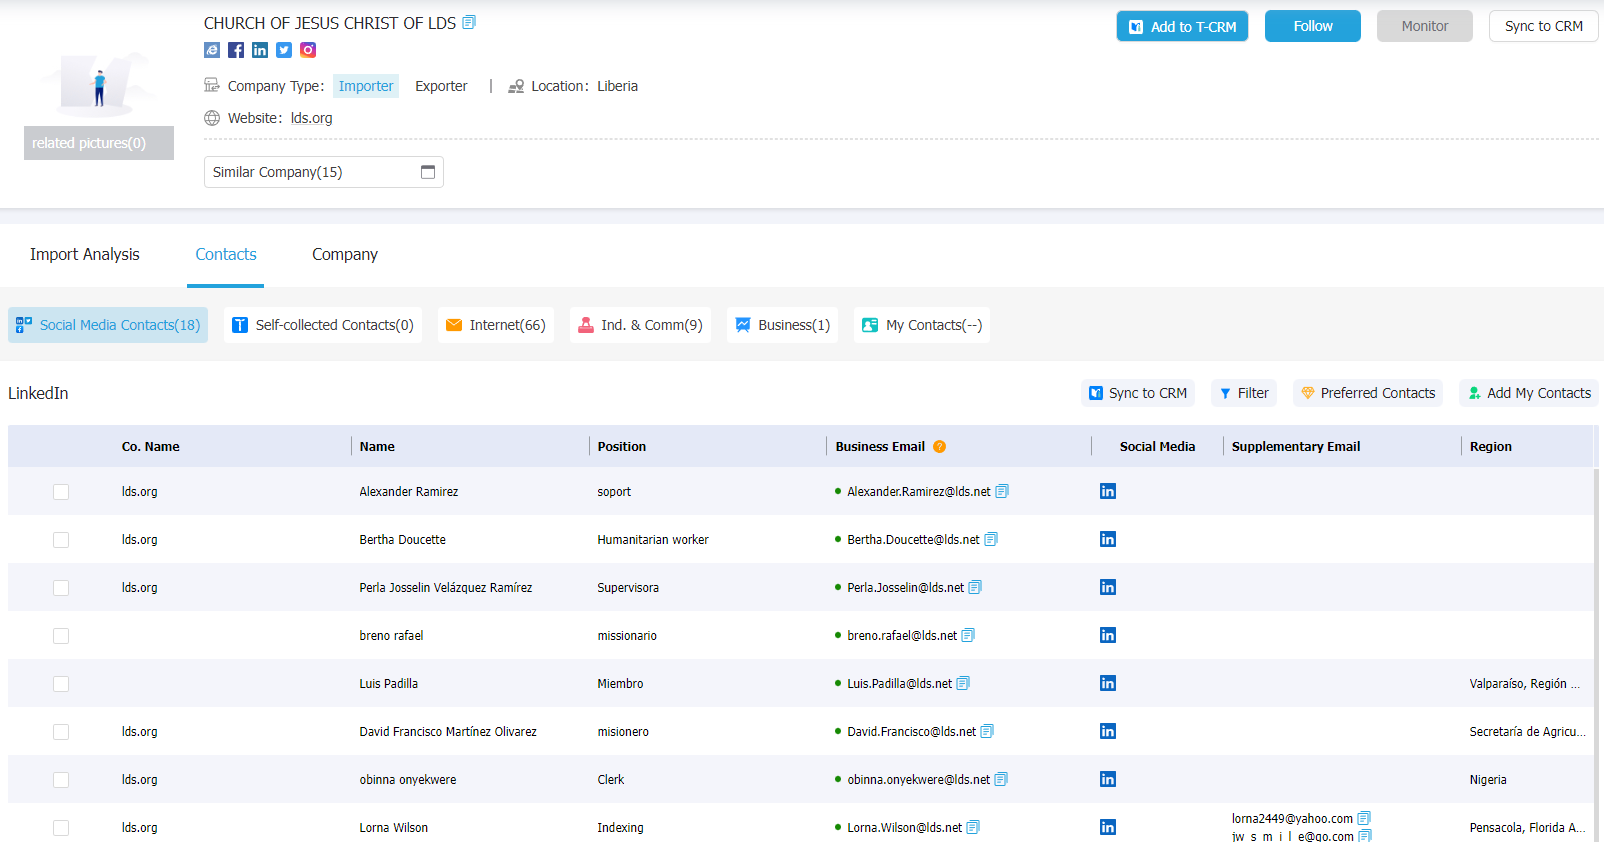1604x842 pixels.
Task: Open the company's Instagram icon
Action: pyautogui.click(x=308, y=50)
